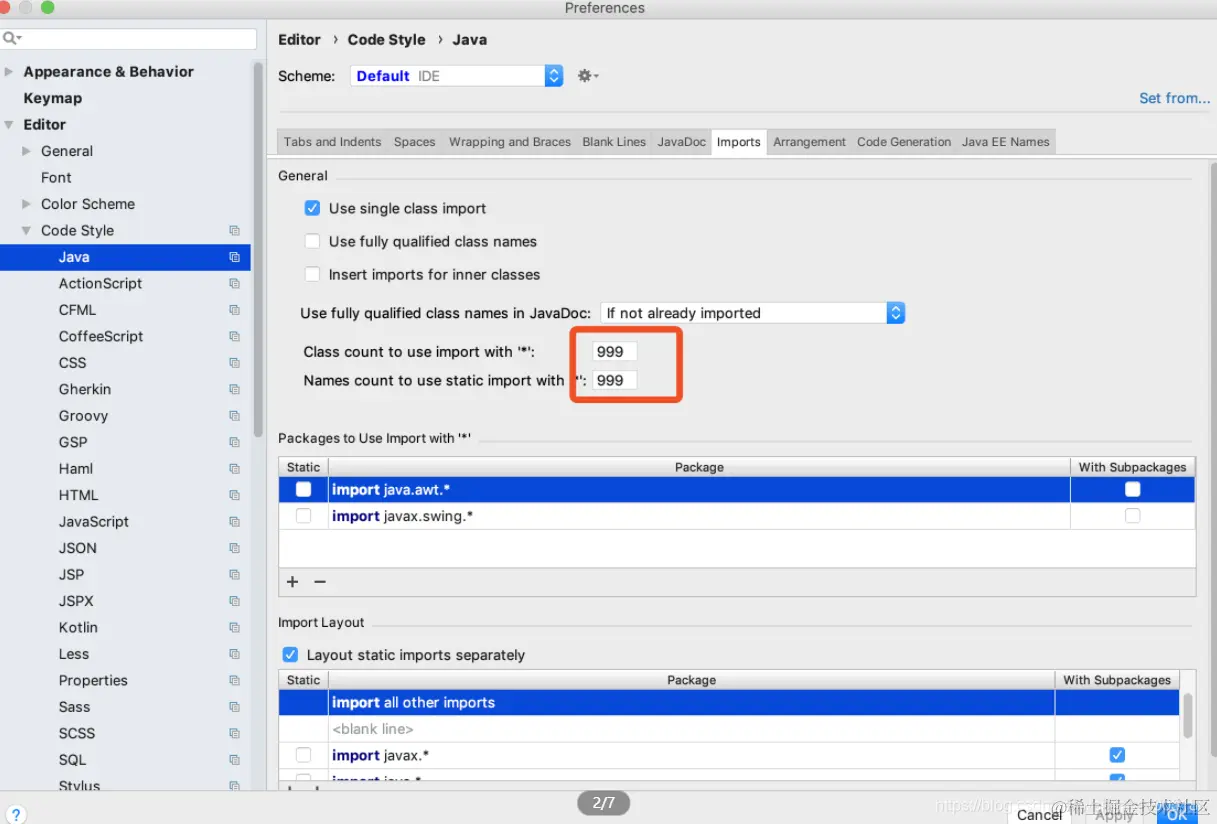
Task: Toggle With Subpackages for javax.swing.*
Action: point(1132,516)
